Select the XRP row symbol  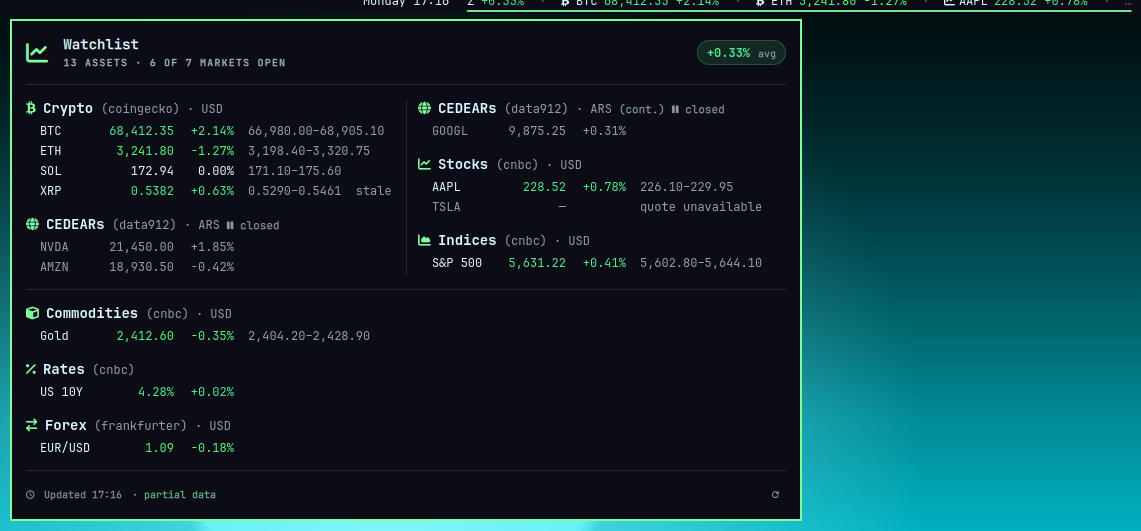point(51,191)
